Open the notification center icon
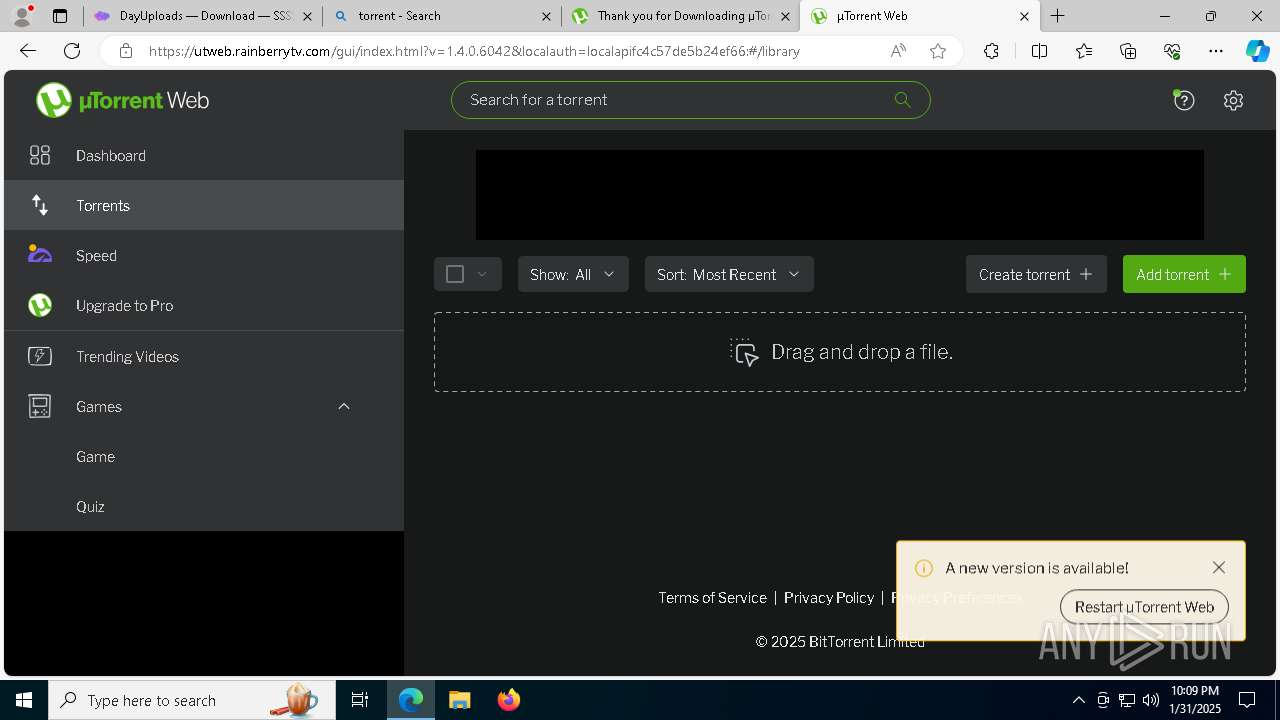The image size is (1280, 720). pos(1247,700)
